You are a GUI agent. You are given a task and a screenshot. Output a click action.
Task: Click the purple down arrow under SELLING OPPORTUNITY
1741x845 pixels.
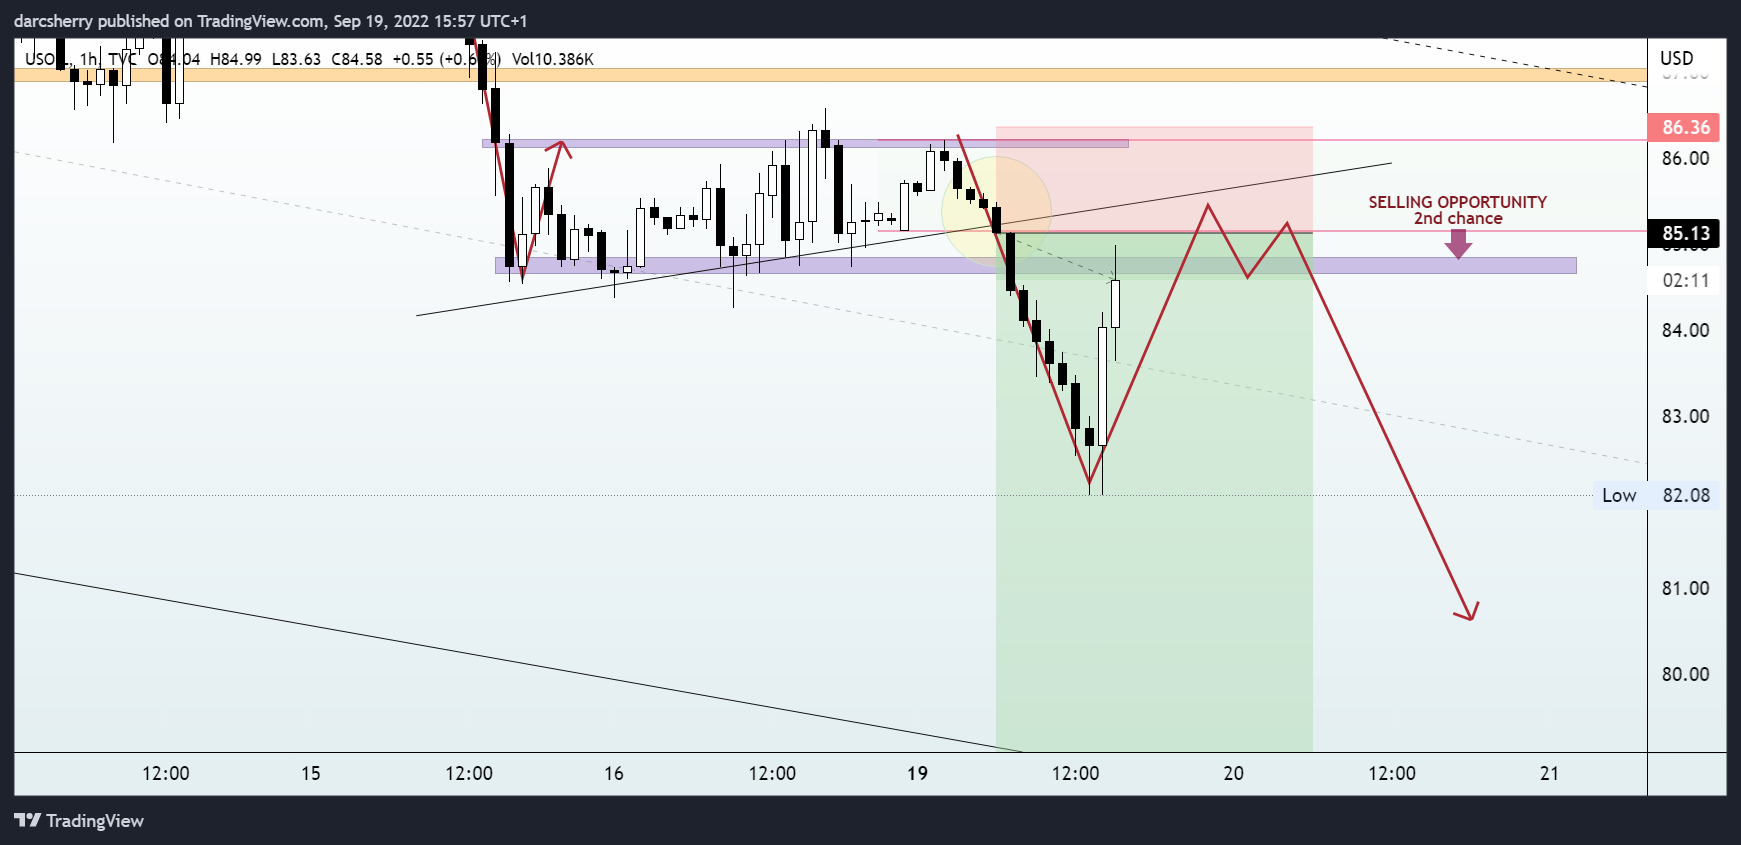[1458, 244]
